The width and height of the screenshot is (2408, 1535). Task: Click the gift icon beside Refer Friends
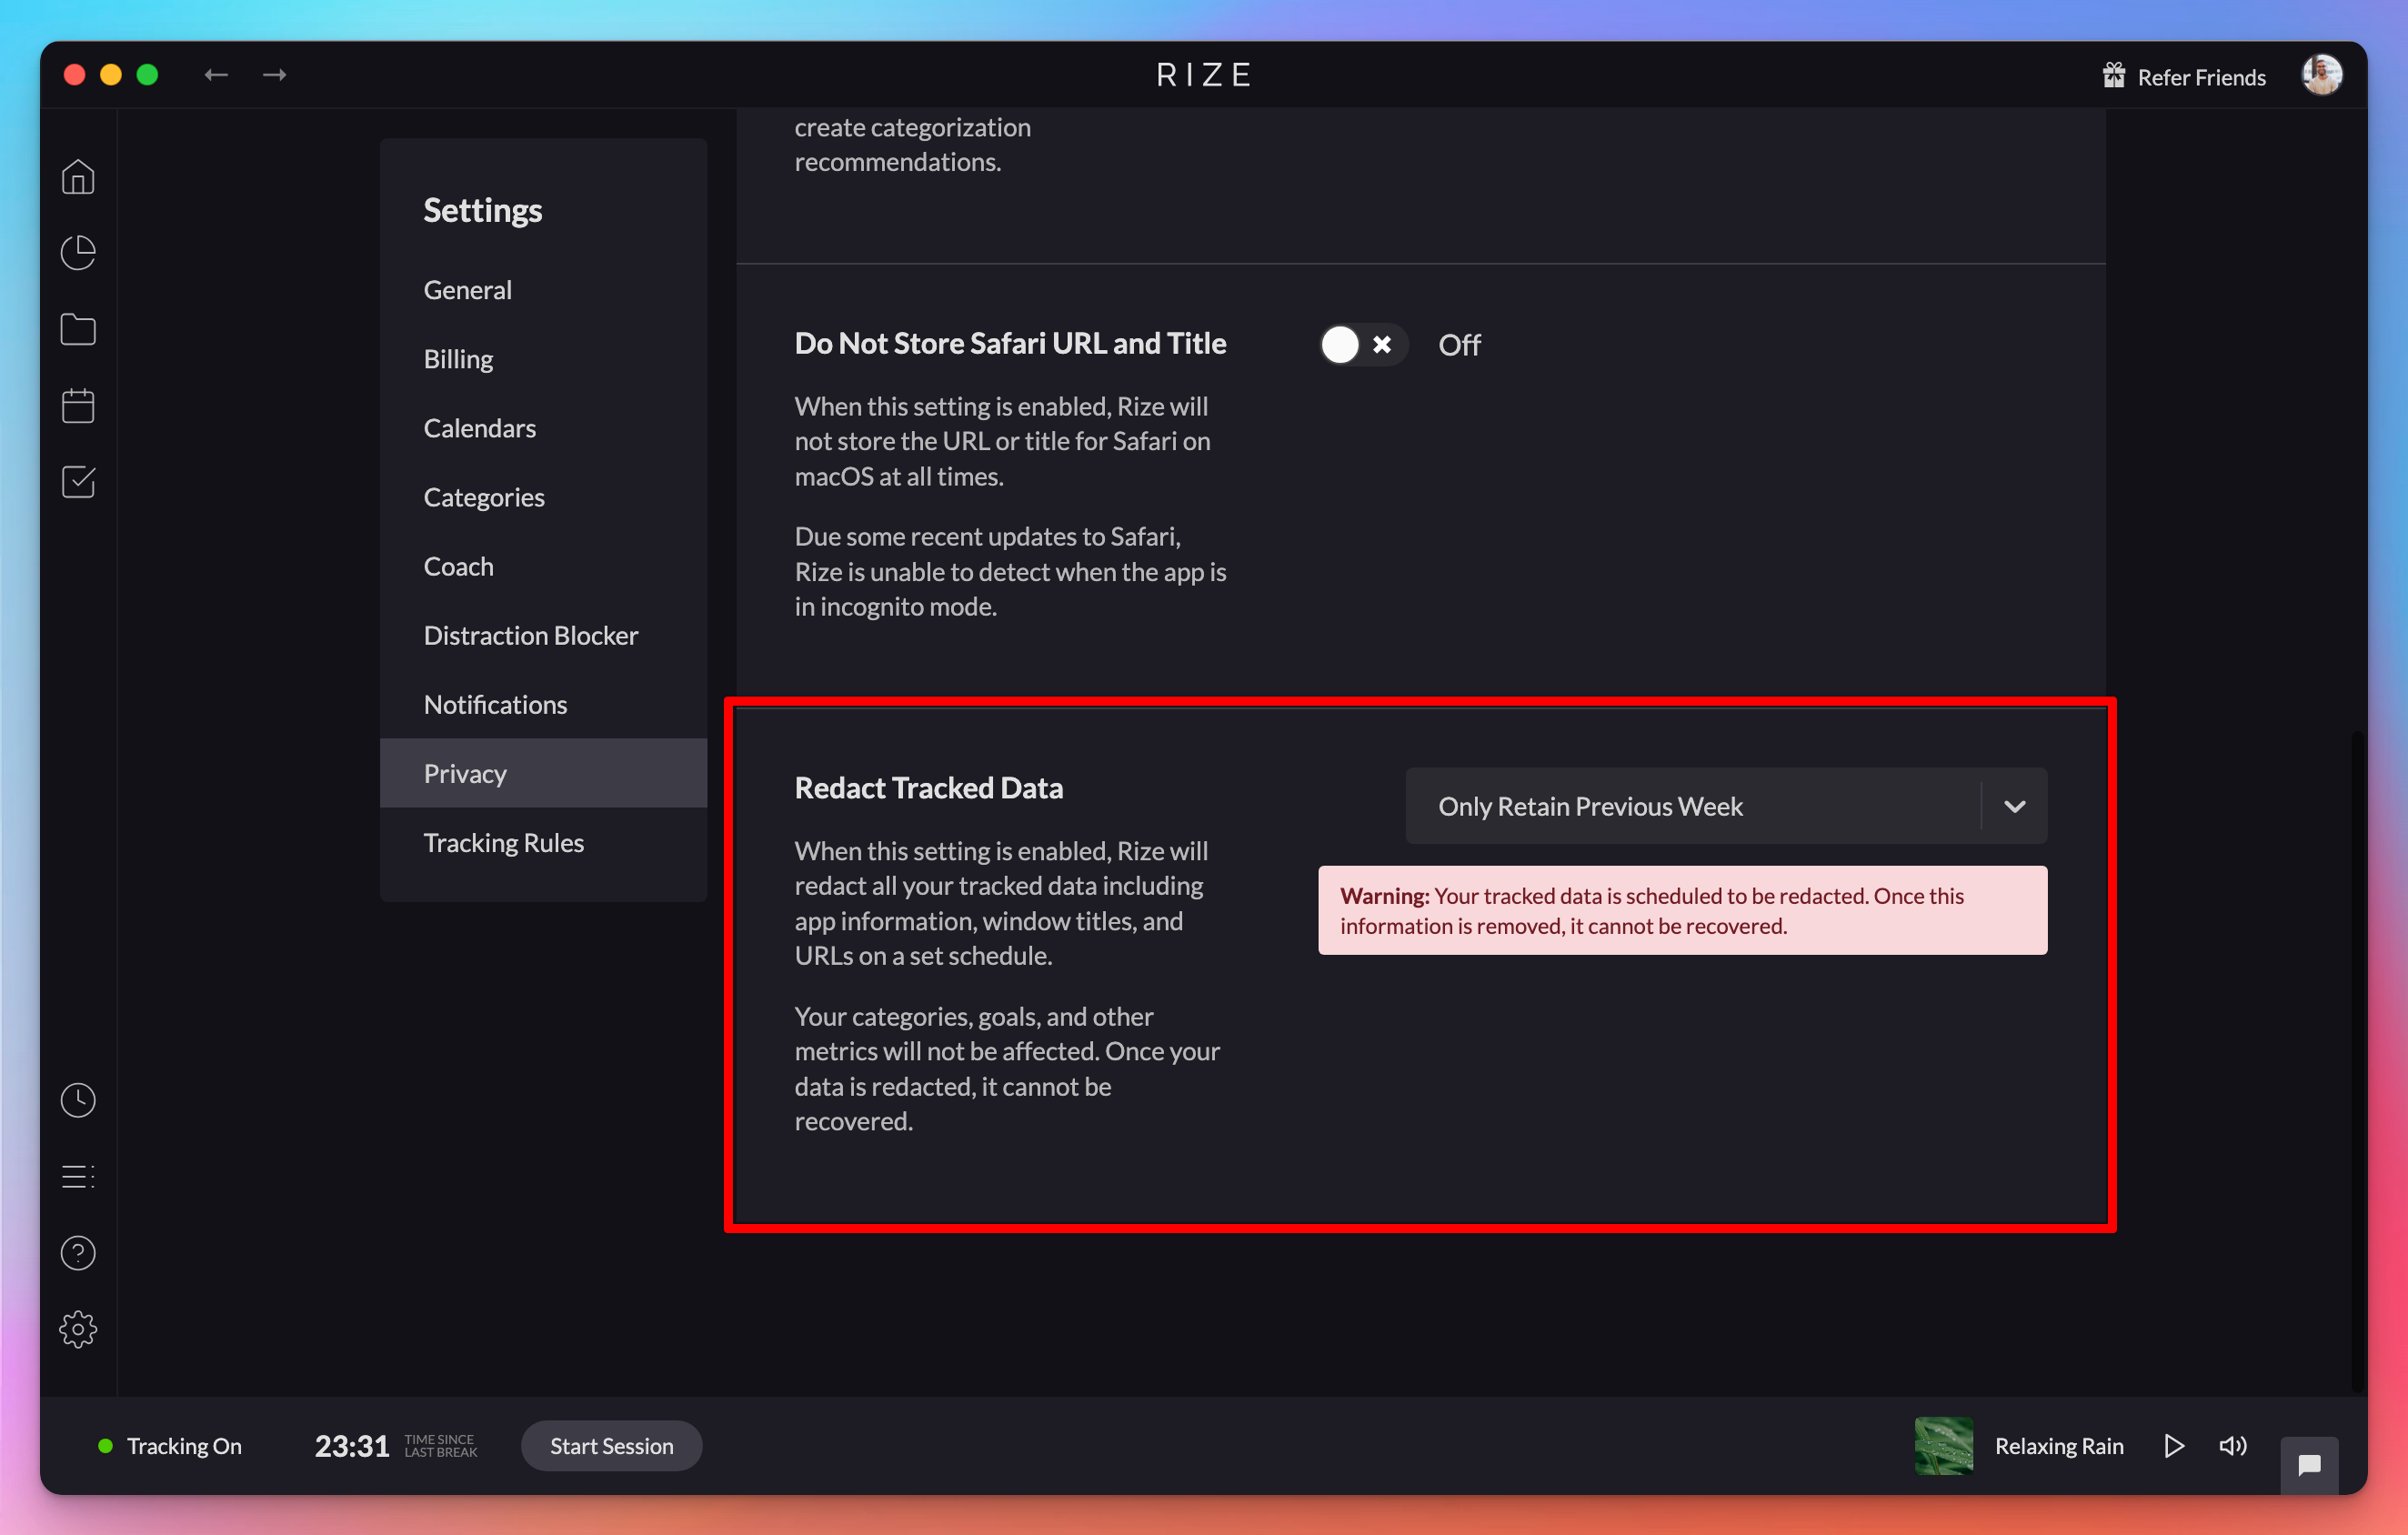click(x=2113, y=75)
